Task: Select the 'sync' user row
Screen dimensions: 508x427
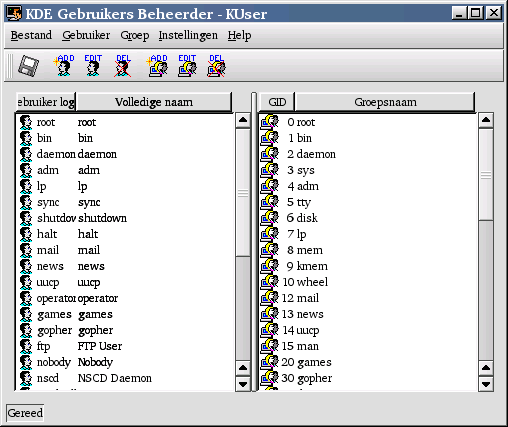Action: pos(124,202)
